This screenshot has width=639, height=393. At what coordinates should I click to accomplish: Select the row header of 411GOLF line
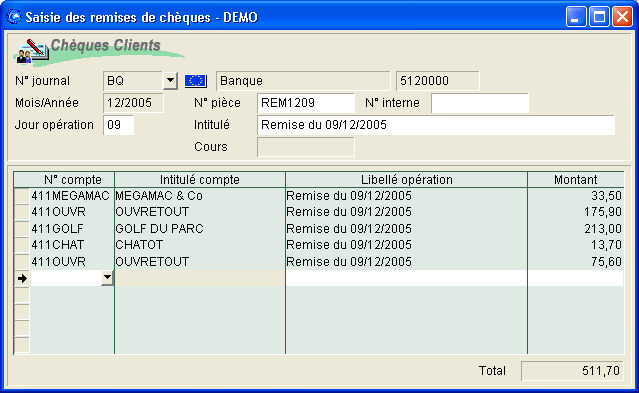click(x=22, y=229)
